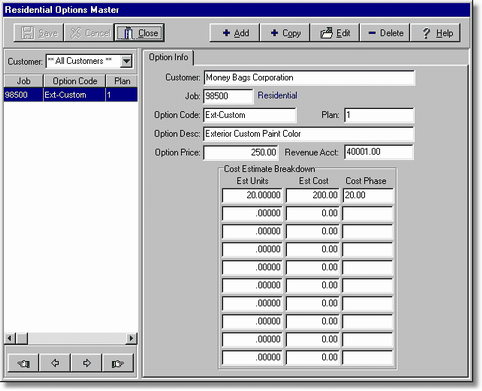Delete the selected option
482x391 pixels.
pyautogui.click(x=385, y=33)
